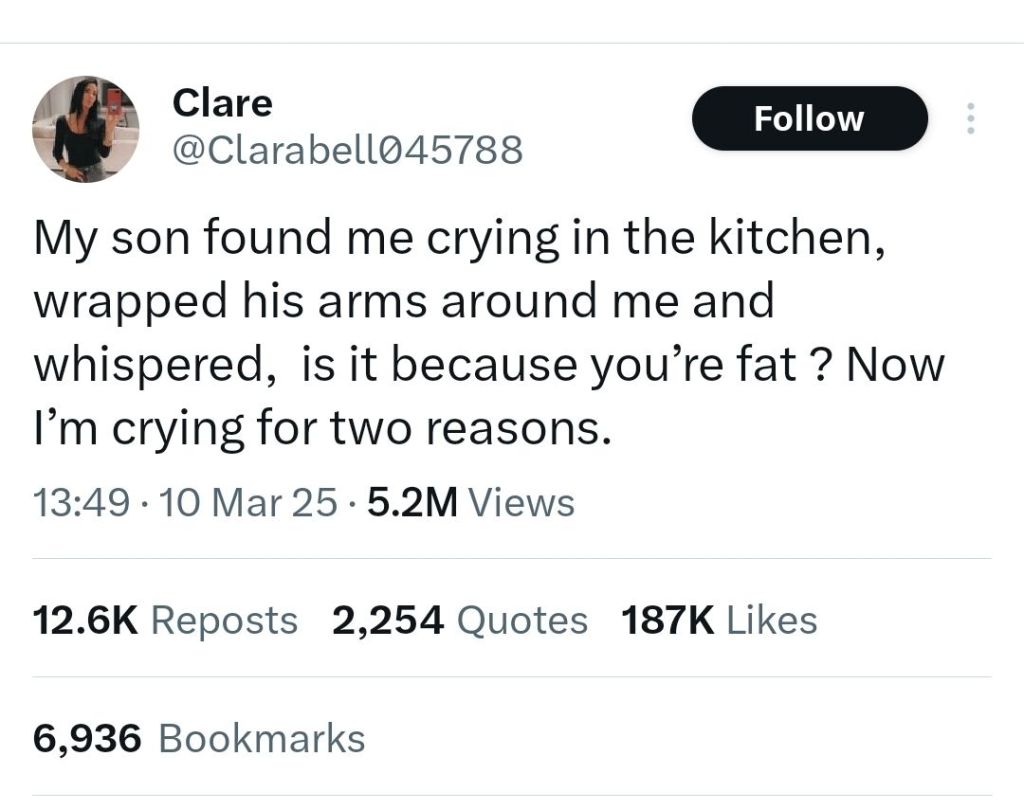Click the line containing 'because you're fat'
Image resolution: width=1024 pixels, height=810 pixels.
[489, 365]
